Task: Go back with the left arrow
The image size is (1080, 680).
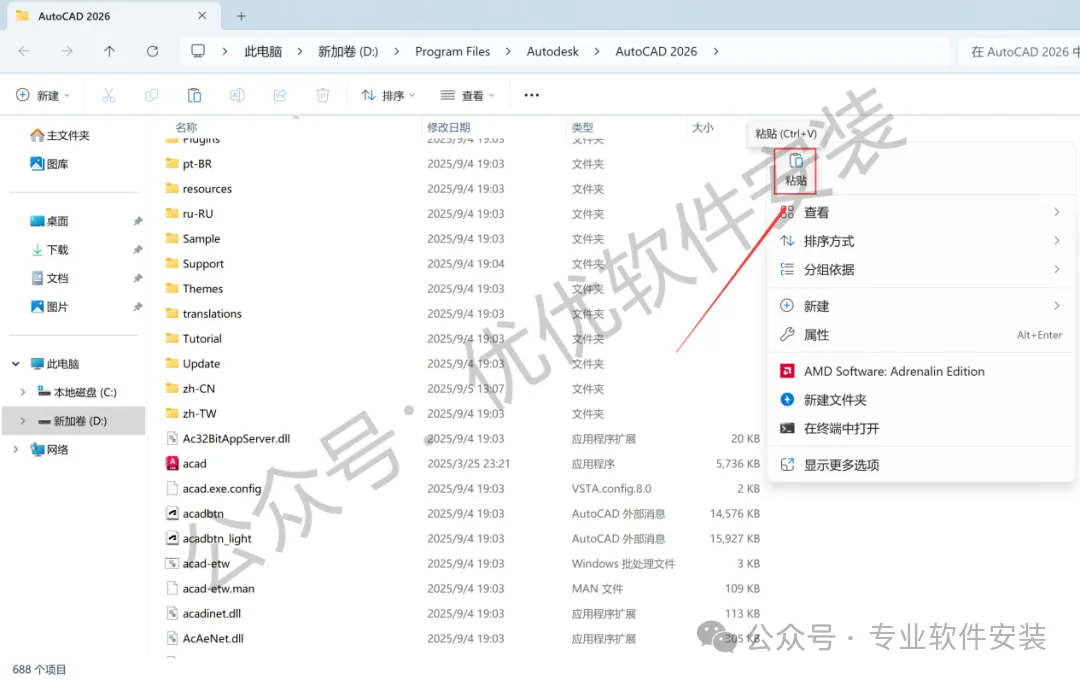Action: [24, 51]
